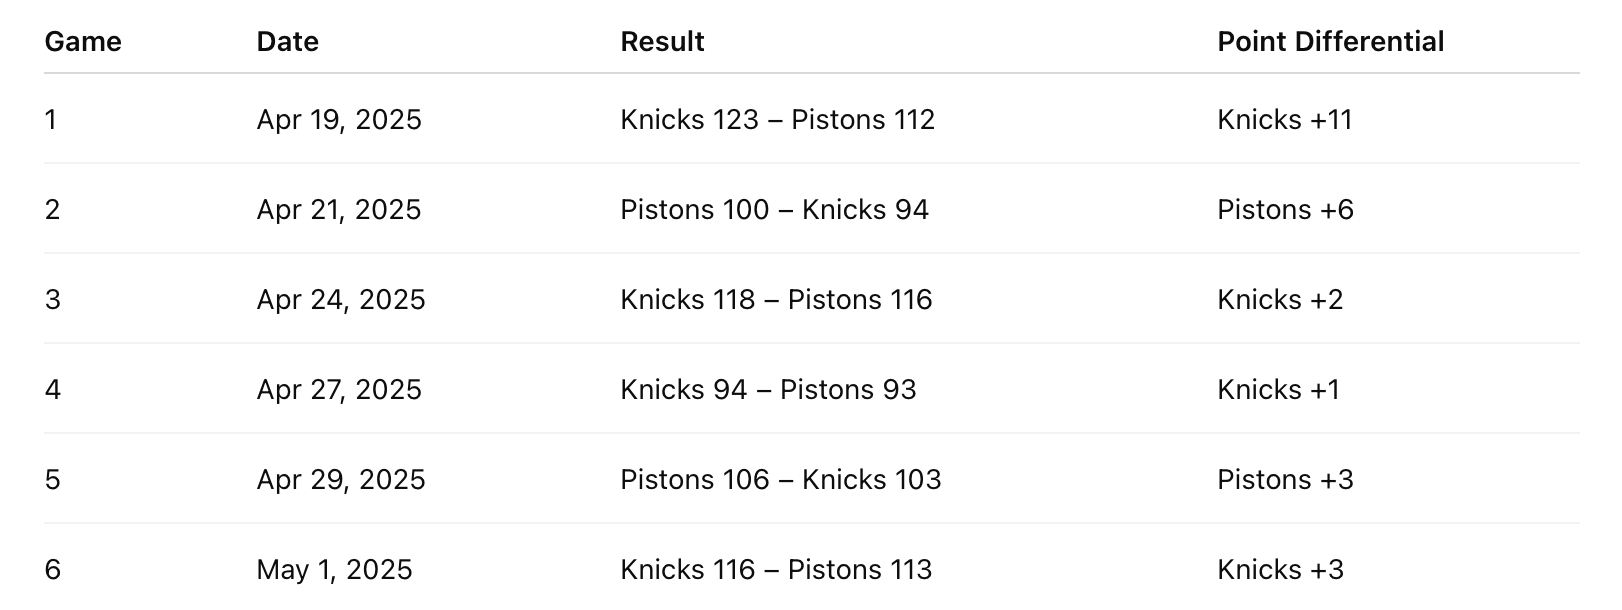Click the May 1, 2025 date cell
Screen dimensions: 1622x610
coord(334,570)
